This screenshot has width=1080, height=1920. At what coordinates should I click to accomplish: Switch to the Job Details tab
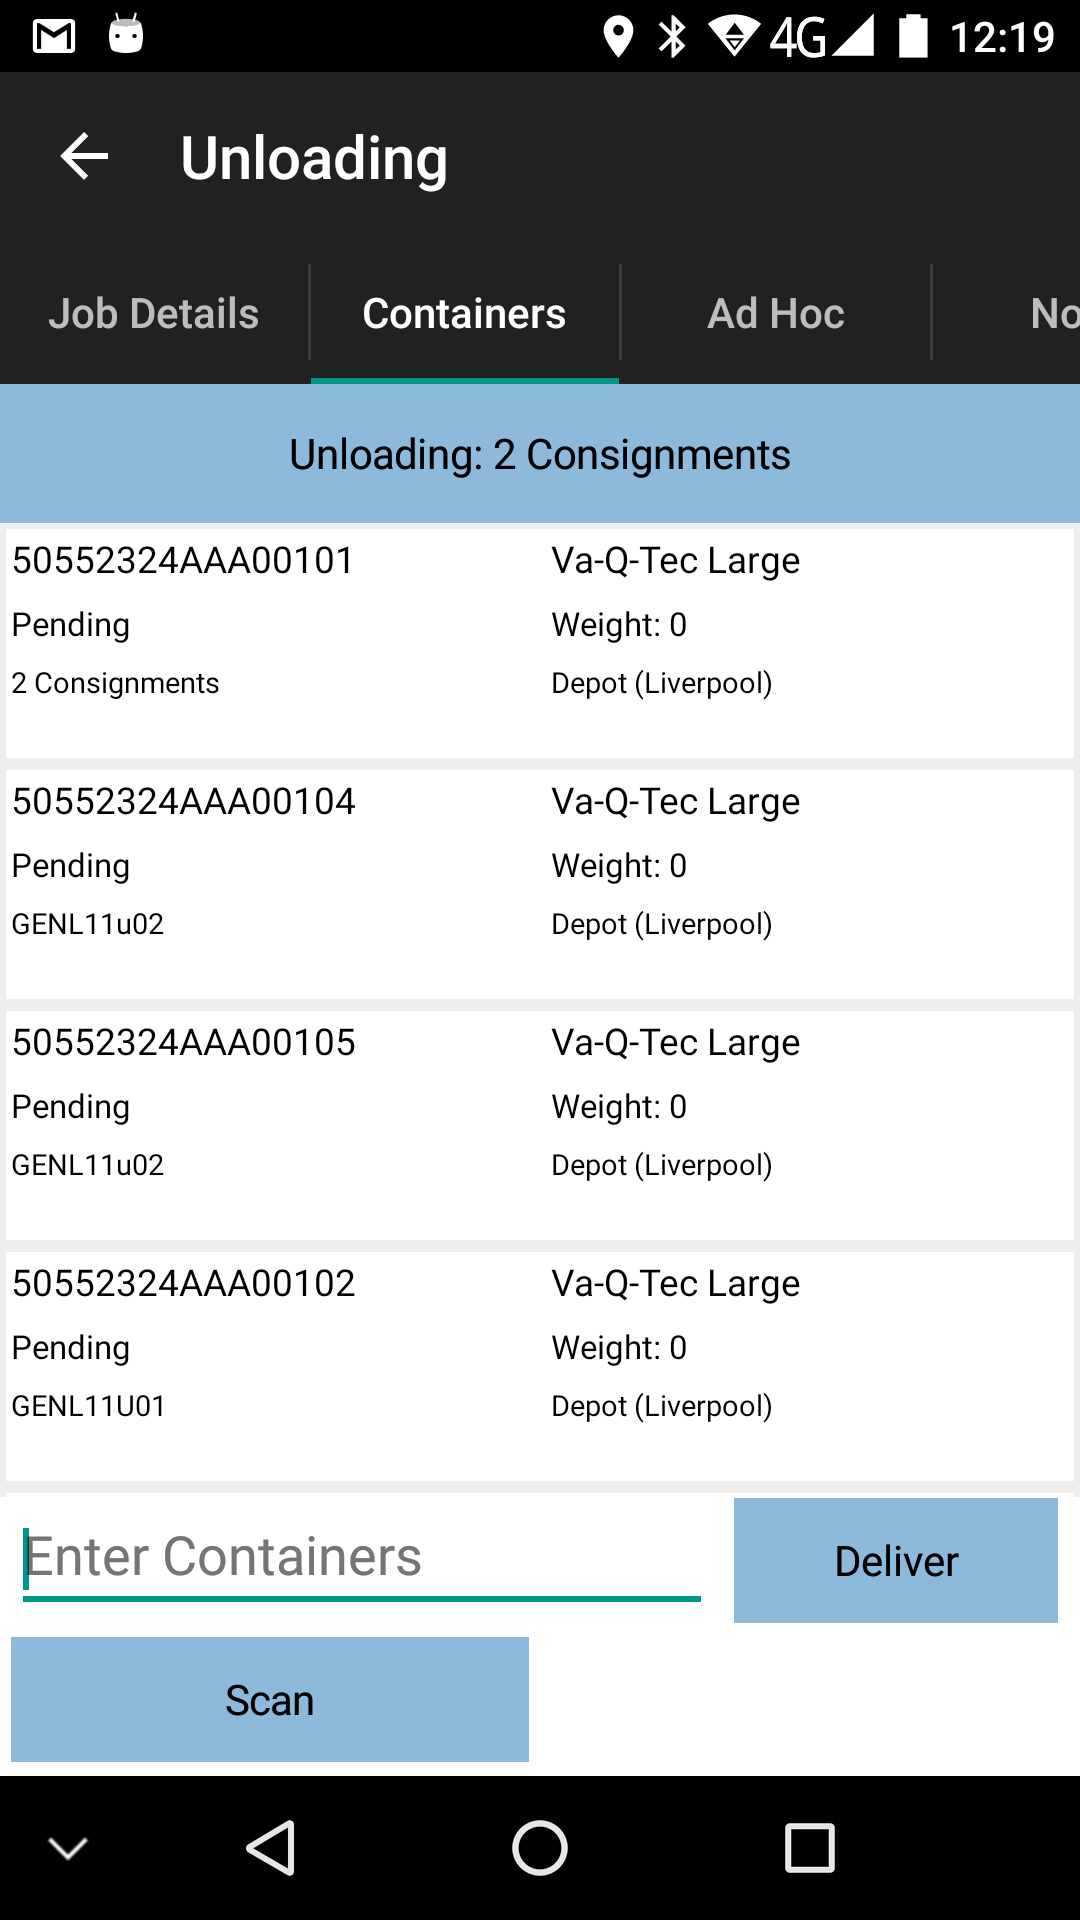click(x=154, y=314)
